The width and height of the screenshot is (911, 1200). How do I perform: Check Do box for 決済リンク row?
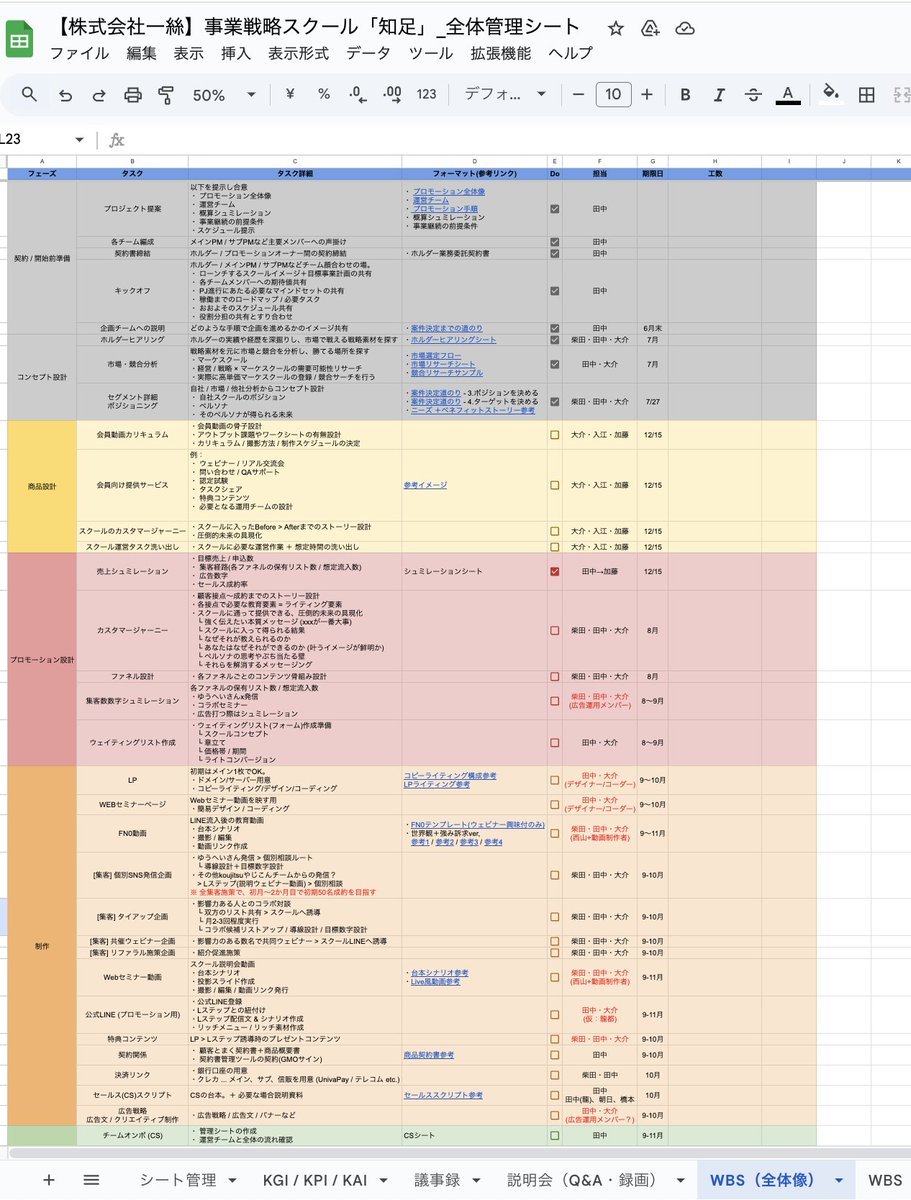(x=554, y=1075)
